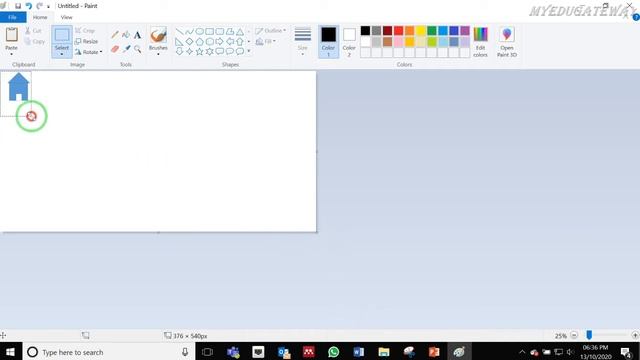Click the taskbar search box
This screenshot has height=360, width=640.
point(109,352)
